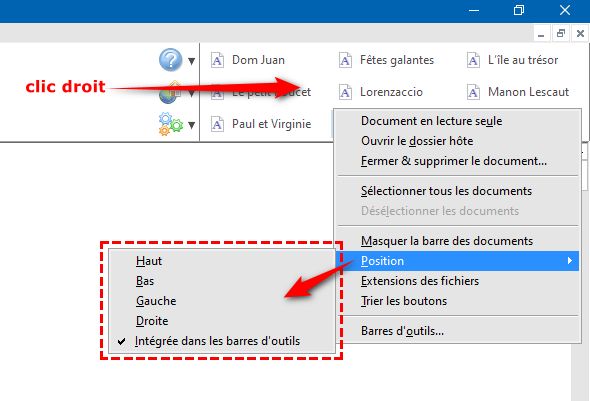
Task: Restore the inner document window
Action: [x=561, y=34]
